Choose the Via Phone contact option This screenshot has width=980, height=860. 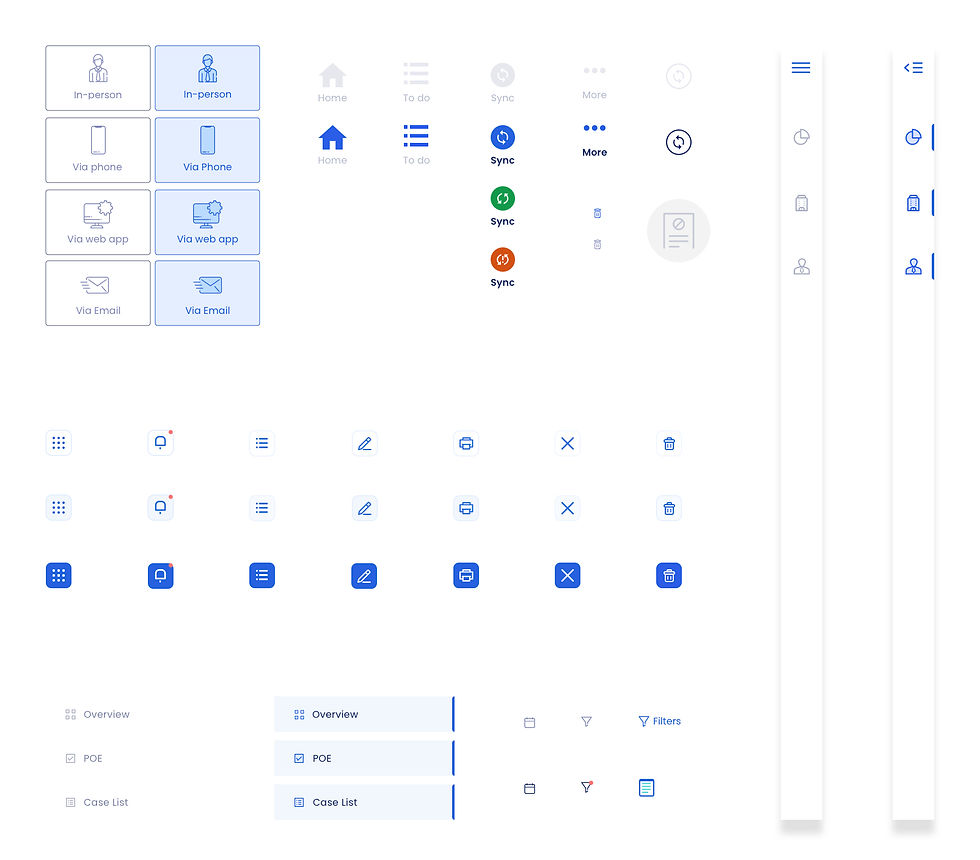pyautogui.click(x=207, y=150)
